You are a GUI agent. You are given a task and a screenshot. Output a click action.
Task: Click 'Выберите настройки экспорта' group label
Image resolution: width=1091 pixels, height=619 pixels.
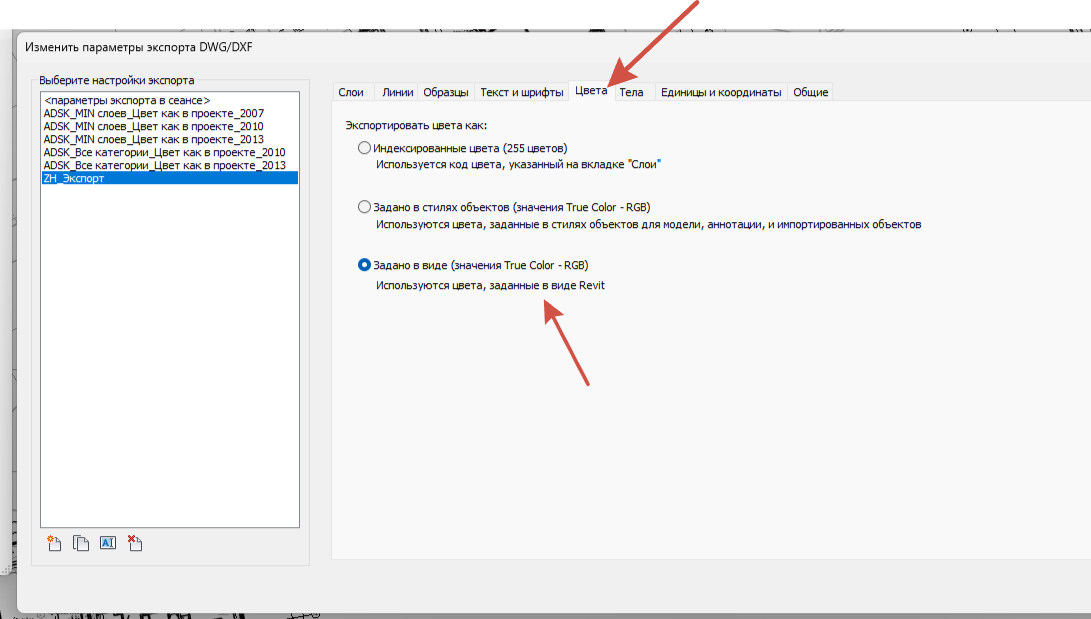pos(116,80)
